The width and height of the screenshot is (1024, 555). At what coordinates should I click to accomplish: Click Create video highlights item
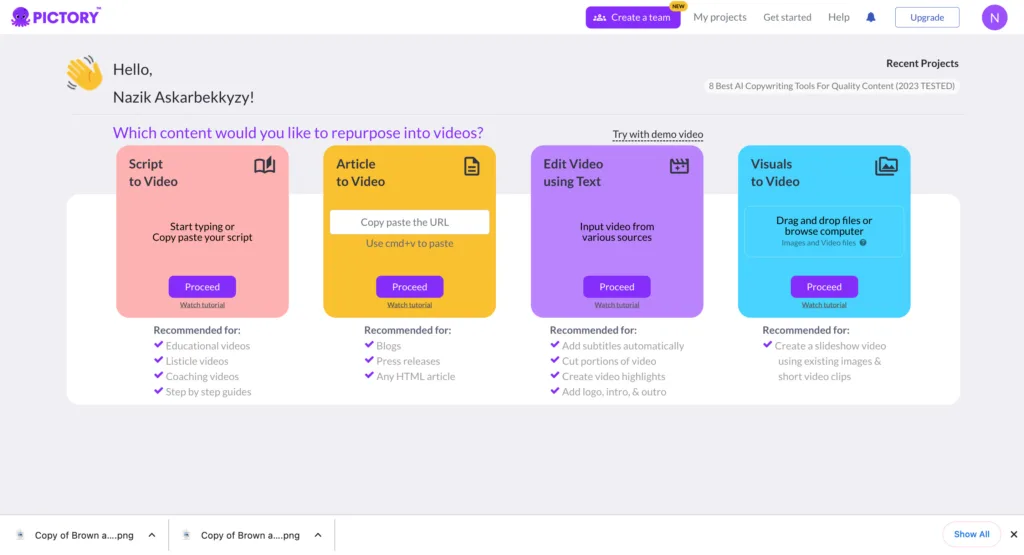point(613,377)
